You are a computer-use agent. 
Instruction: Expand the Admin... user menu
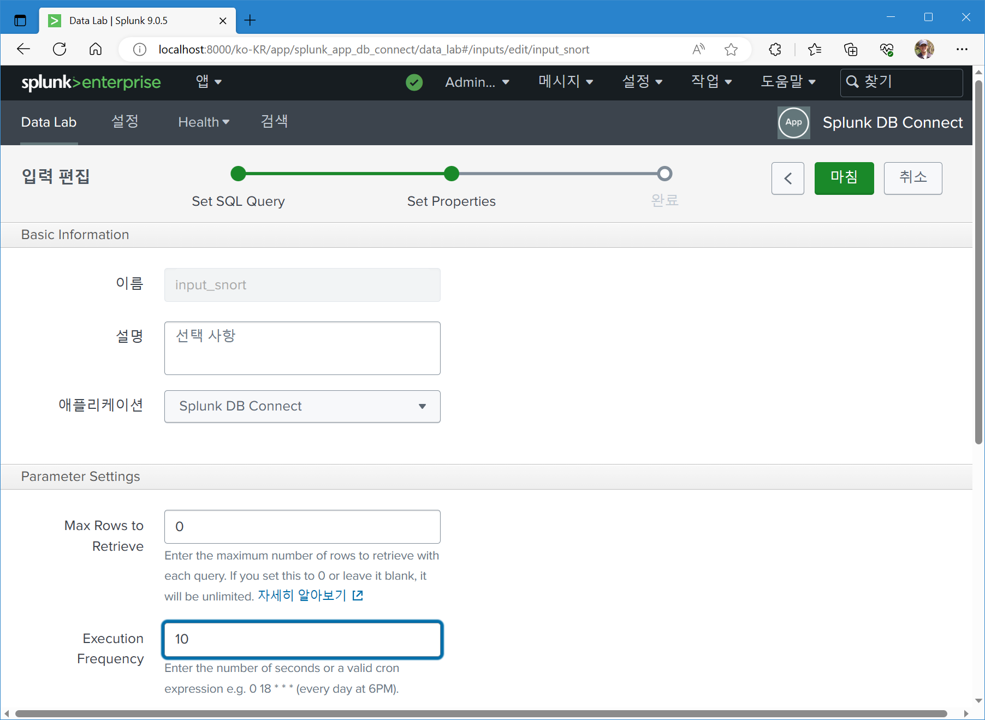477,82
